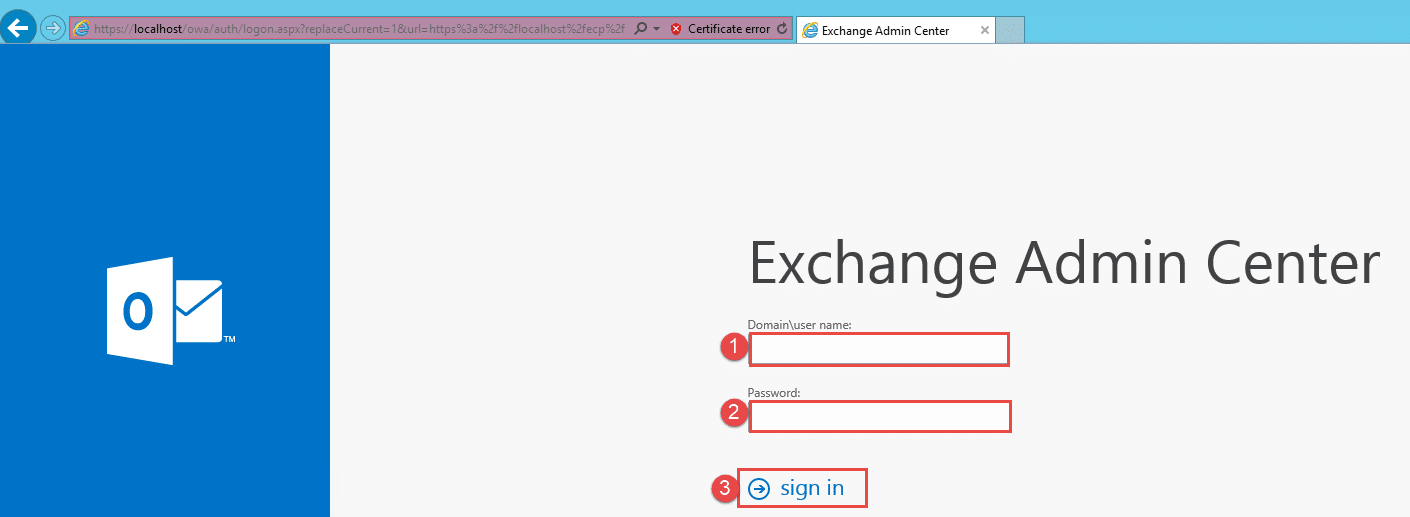
Task: Click the Internet Explorer page icon in address bar
Action: pyautogui.click(x=81, y=29)
